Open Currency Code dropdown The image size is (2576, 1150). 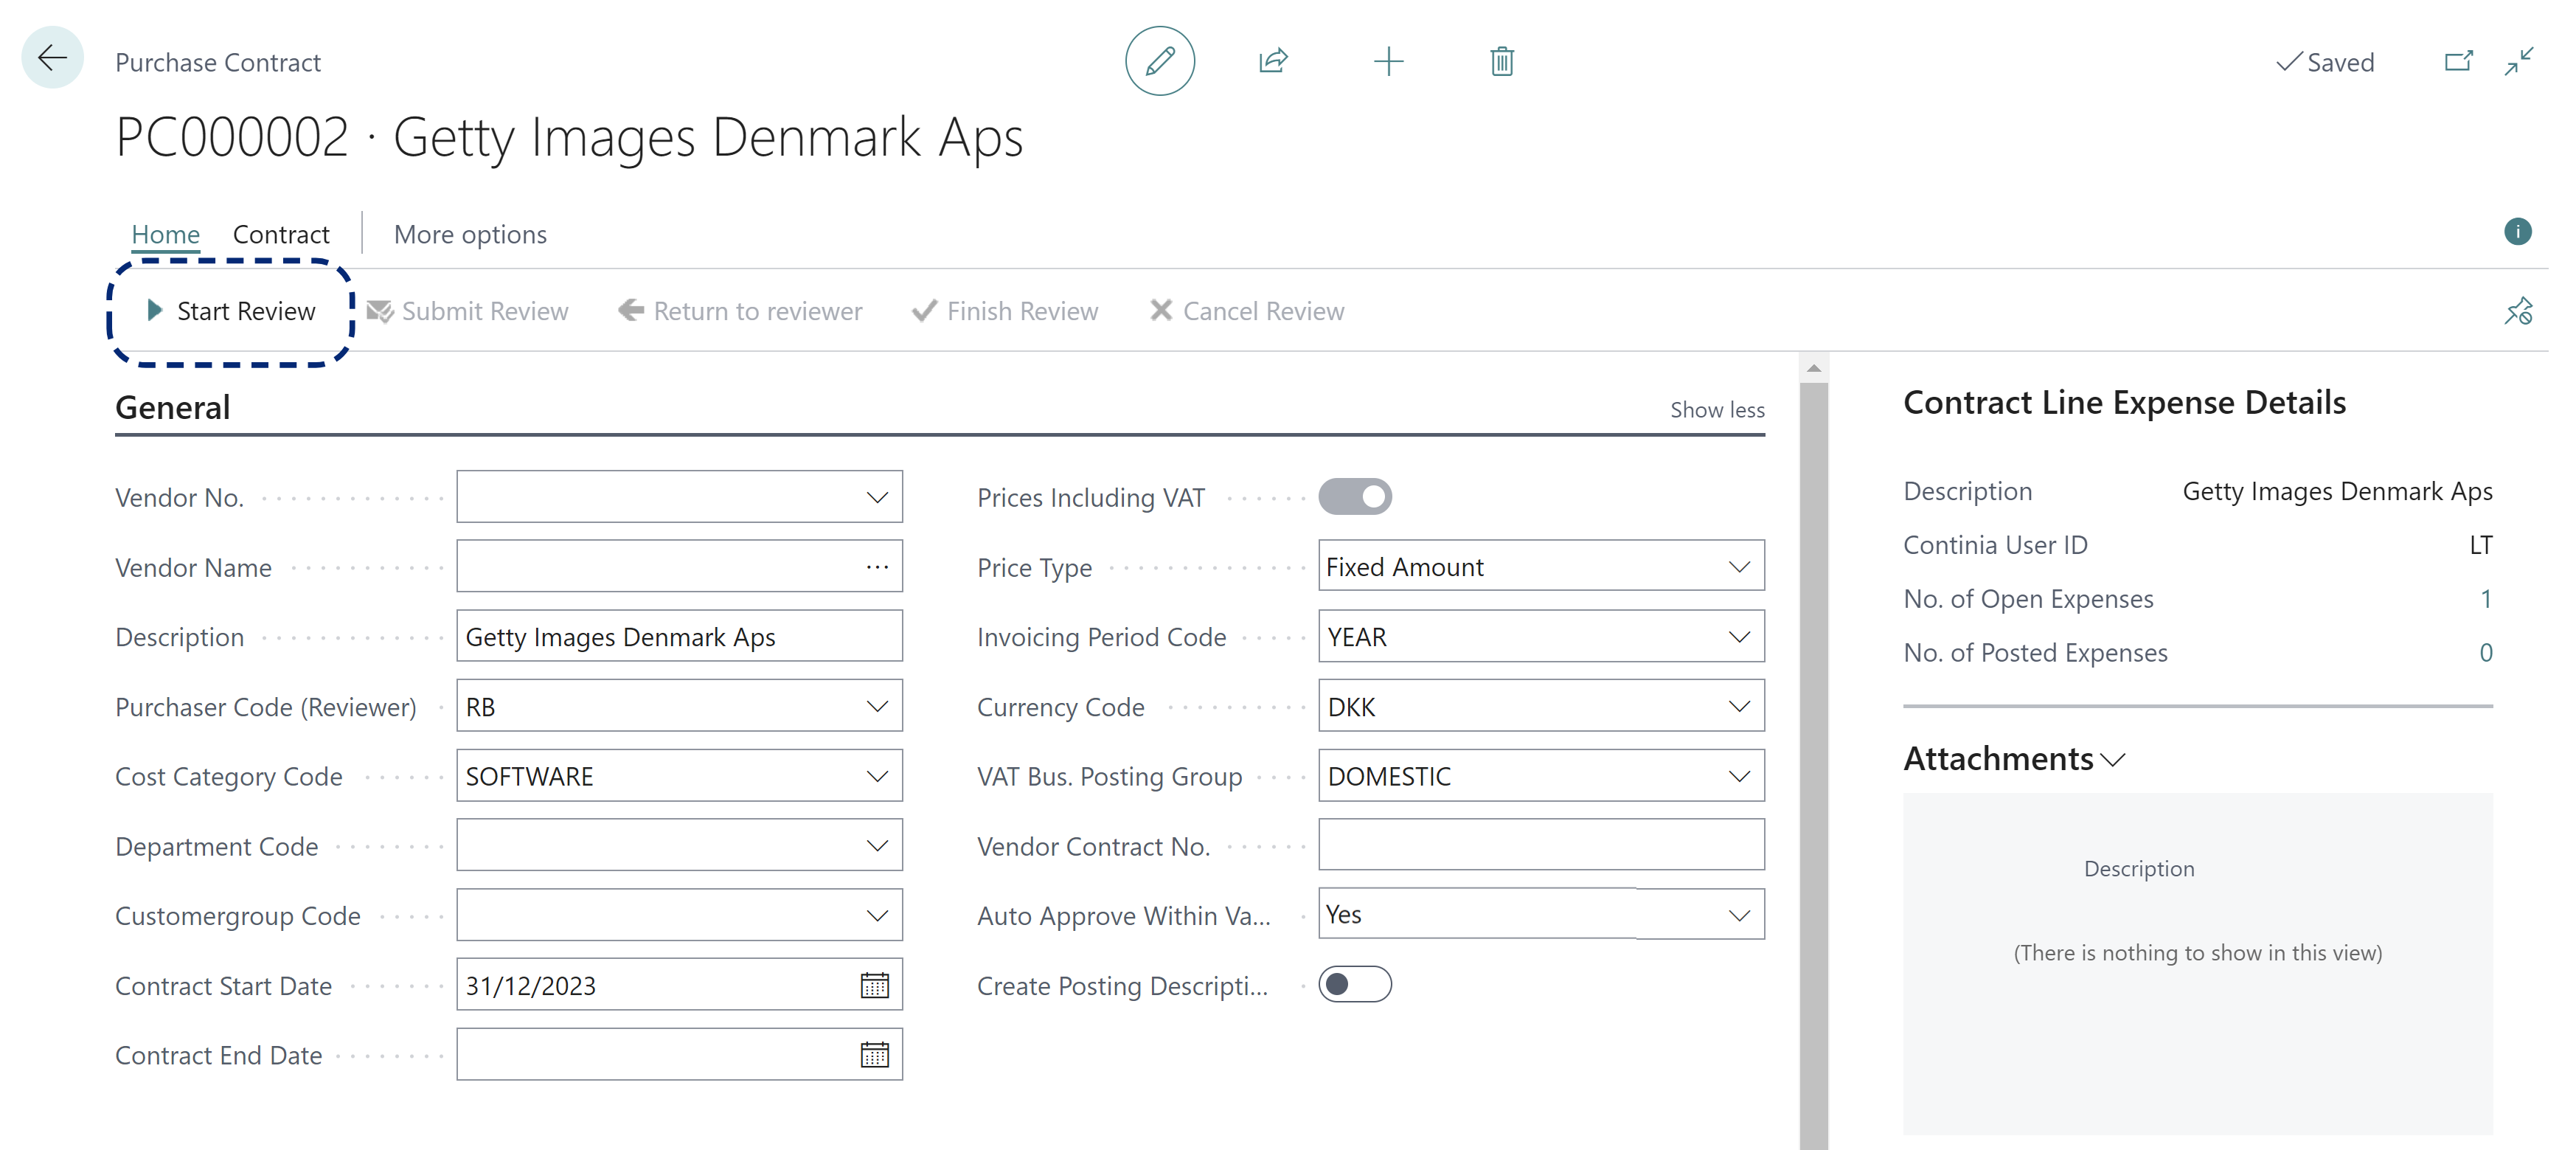coord(1739,706)
